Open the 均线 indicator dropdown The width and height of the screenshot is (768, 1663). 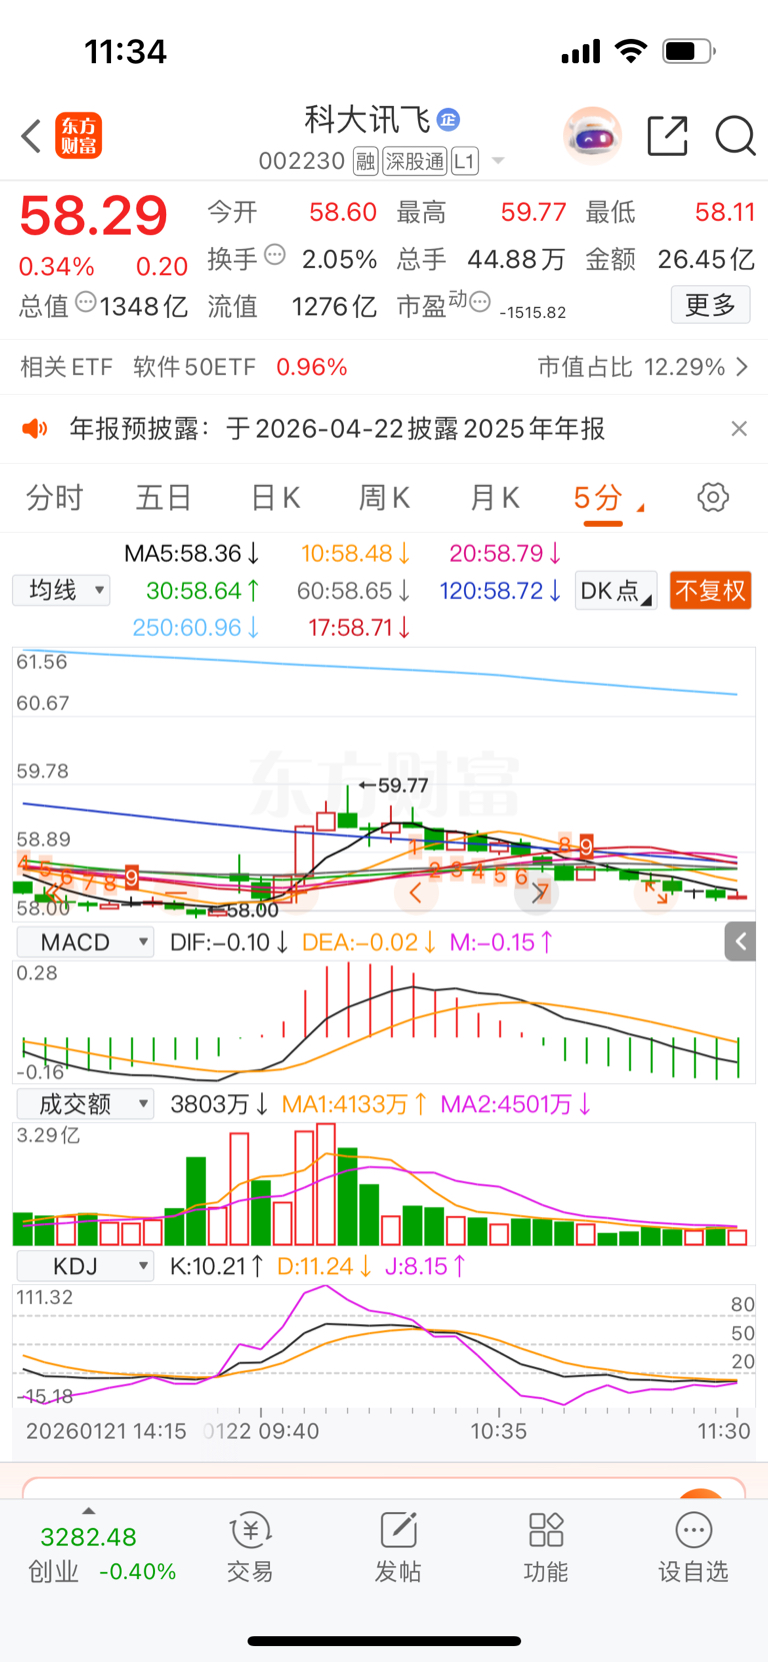[x=61, y=590]
